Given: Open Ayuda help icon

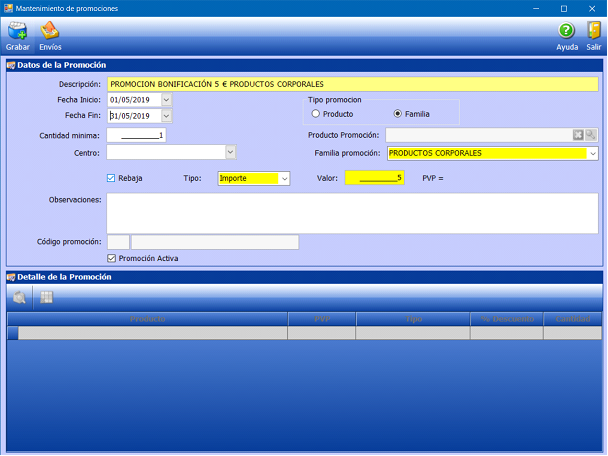Looking at the screenshot, I should coord(566,32).
